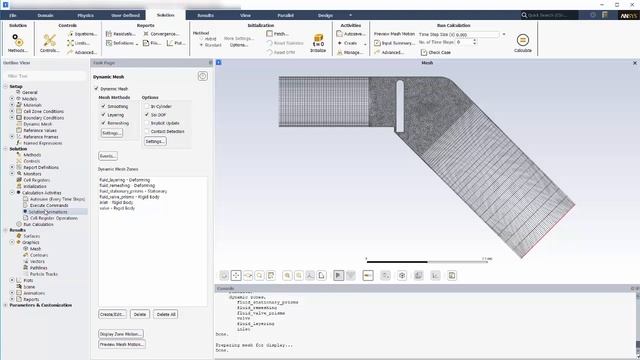Image resolution: width=640 pixels, height=360 pixels.
Task: Open Plot icon in Reports group
Action: click(176, 43)
